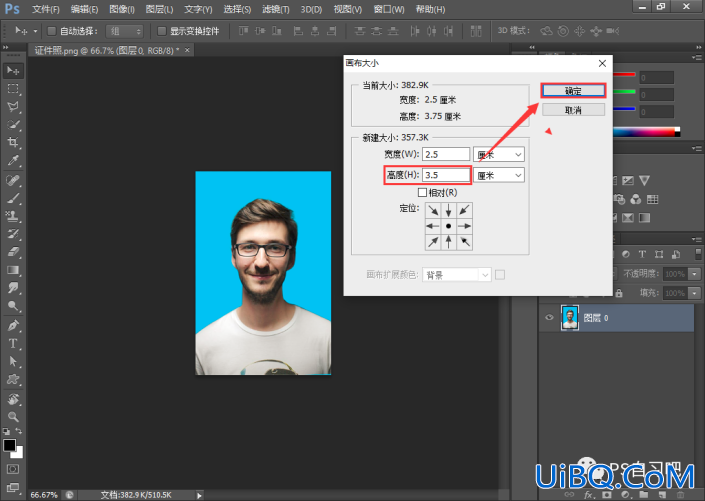Image resolution: width=705 pixels, height=501 pixels.
Task: Select the Clone Stamp tool
Action: pyautogui.click(x=13, y=216)
